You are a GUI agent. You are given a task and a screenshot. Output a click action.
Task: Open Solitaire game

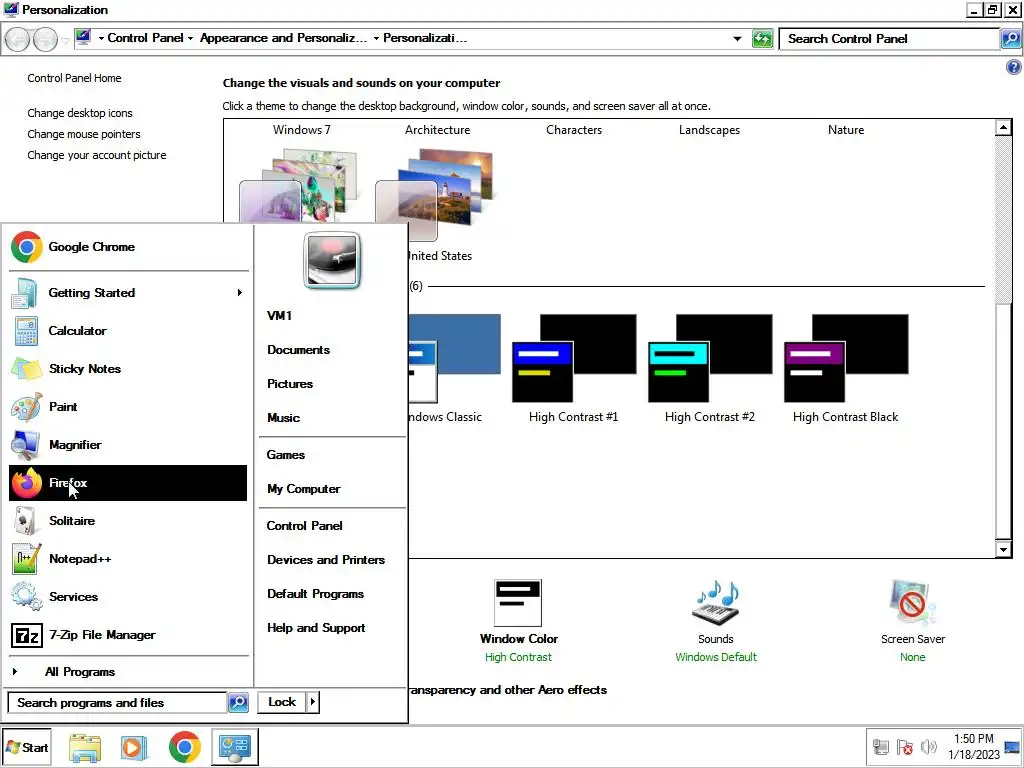point(128,520)
